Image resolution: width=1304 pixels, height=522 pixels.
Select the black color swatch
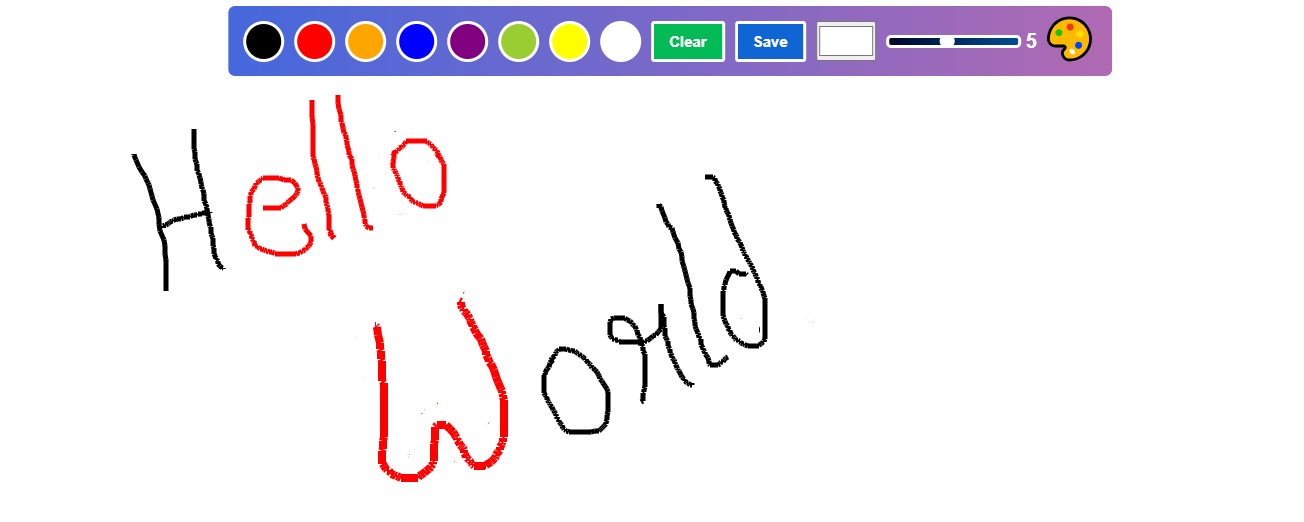click(x=264, y=41)
